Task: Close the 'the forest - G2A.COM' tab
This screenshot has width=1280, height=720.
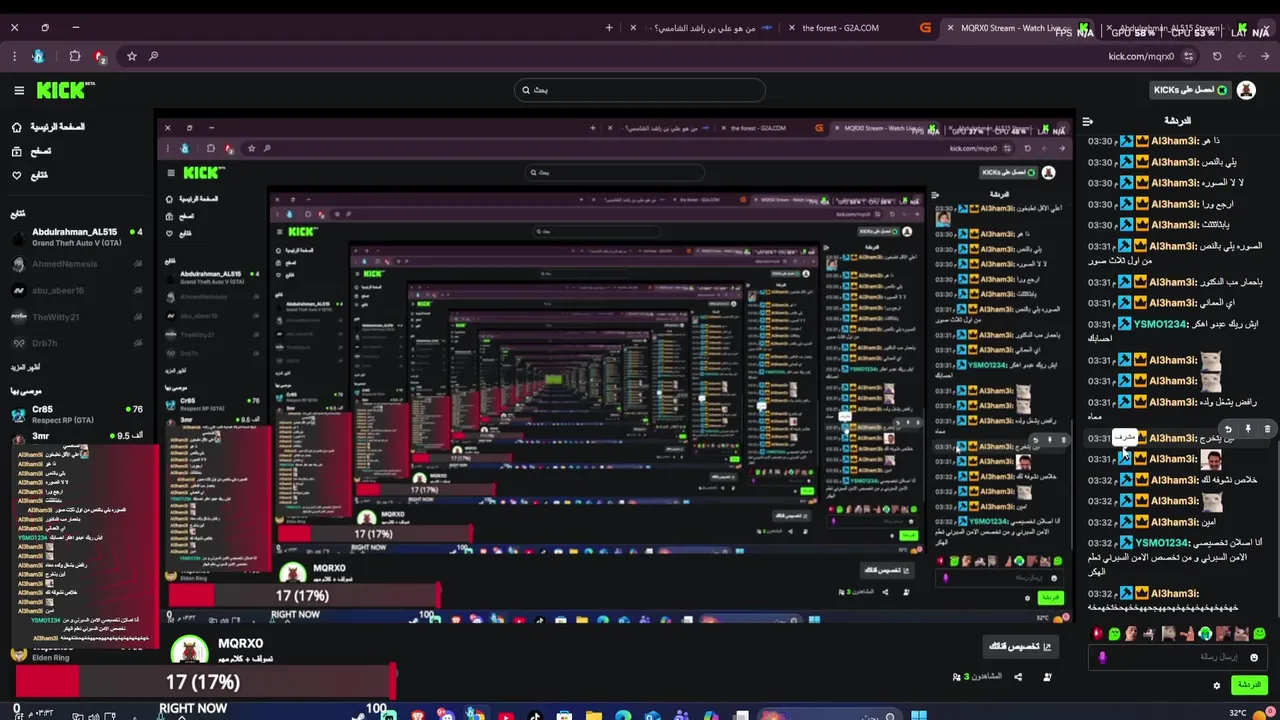Action: click(x=792, y=27)
